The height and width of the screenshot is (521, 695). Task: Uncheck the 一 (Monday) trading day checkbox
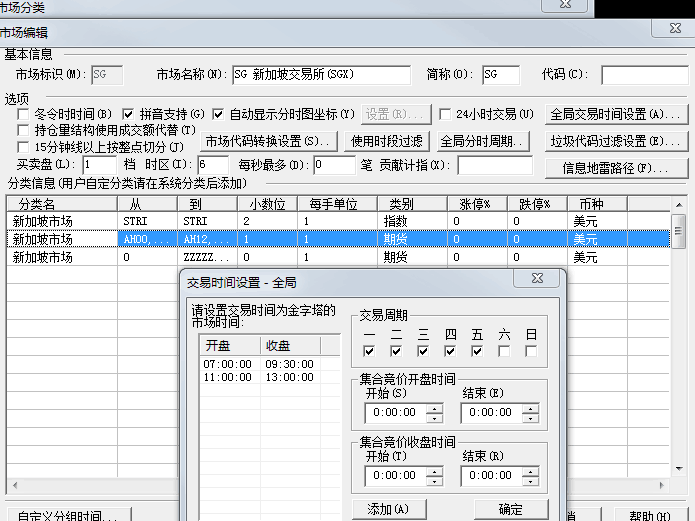[370, 351]
